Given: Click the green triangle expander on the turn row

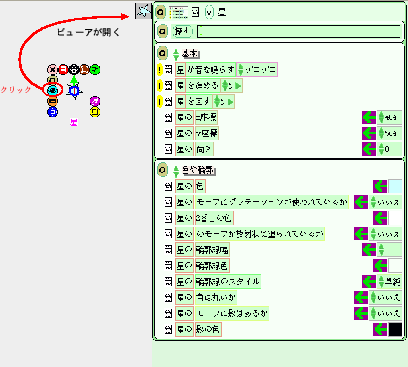Looking at the screenshot, I should click(x=230, y=102).
